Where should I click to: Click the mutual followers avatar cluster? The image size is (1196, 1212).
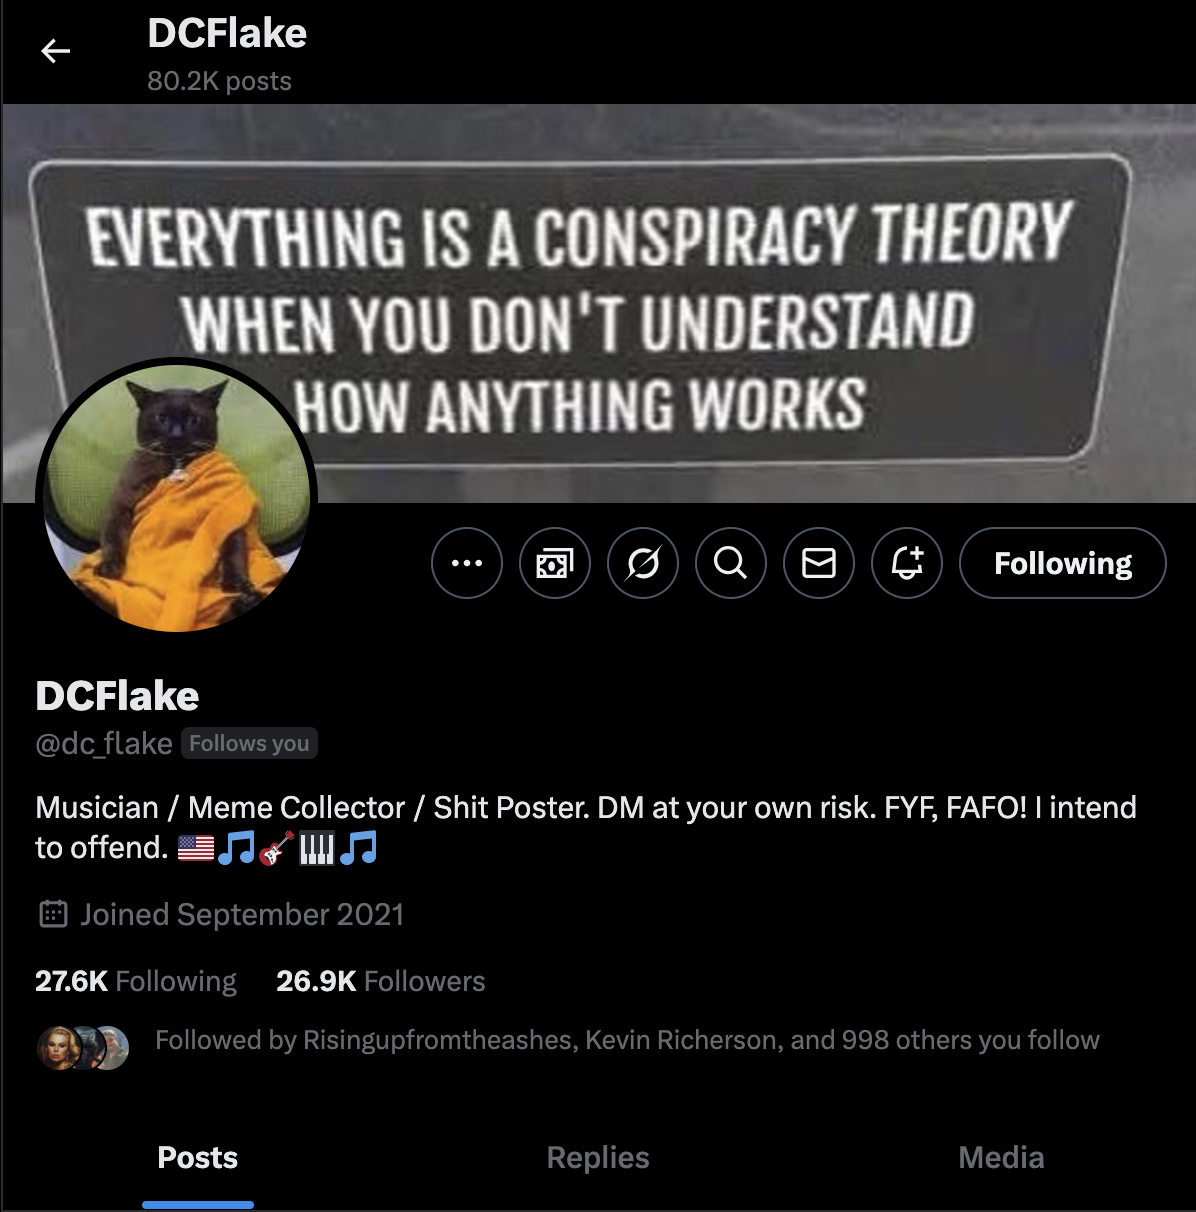tap(84, 1047)
